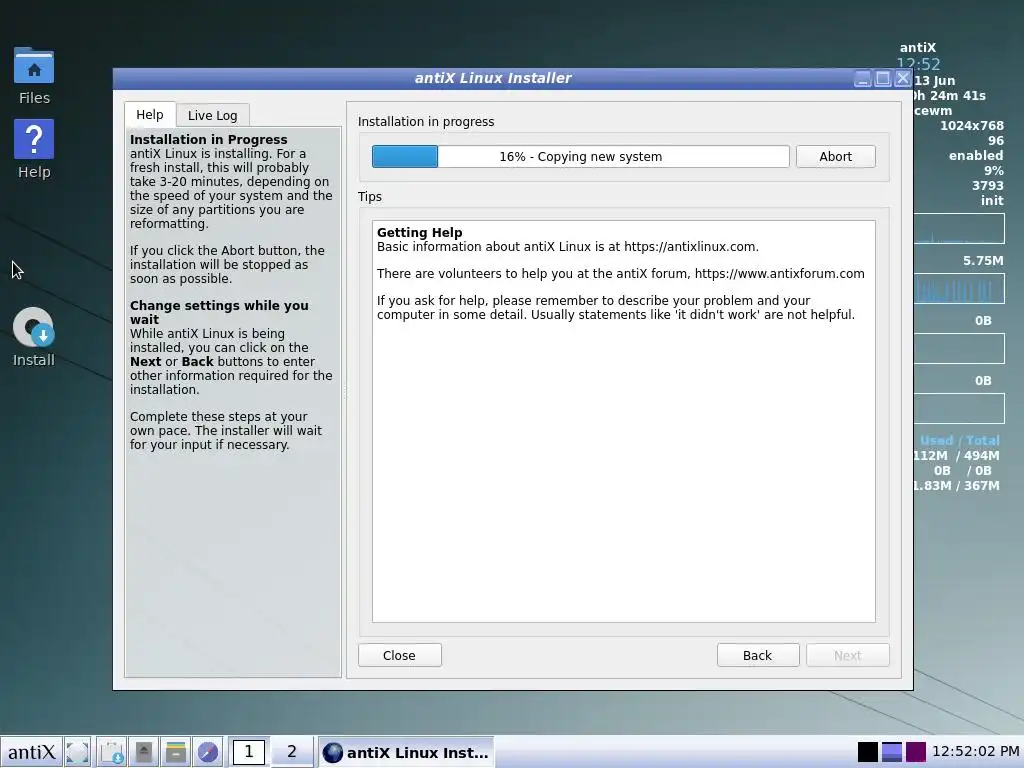1024x768 pixels.
Task: Click 'Change settings while you wait' heading
Action: pyautogui.click(x=219, y=312)
